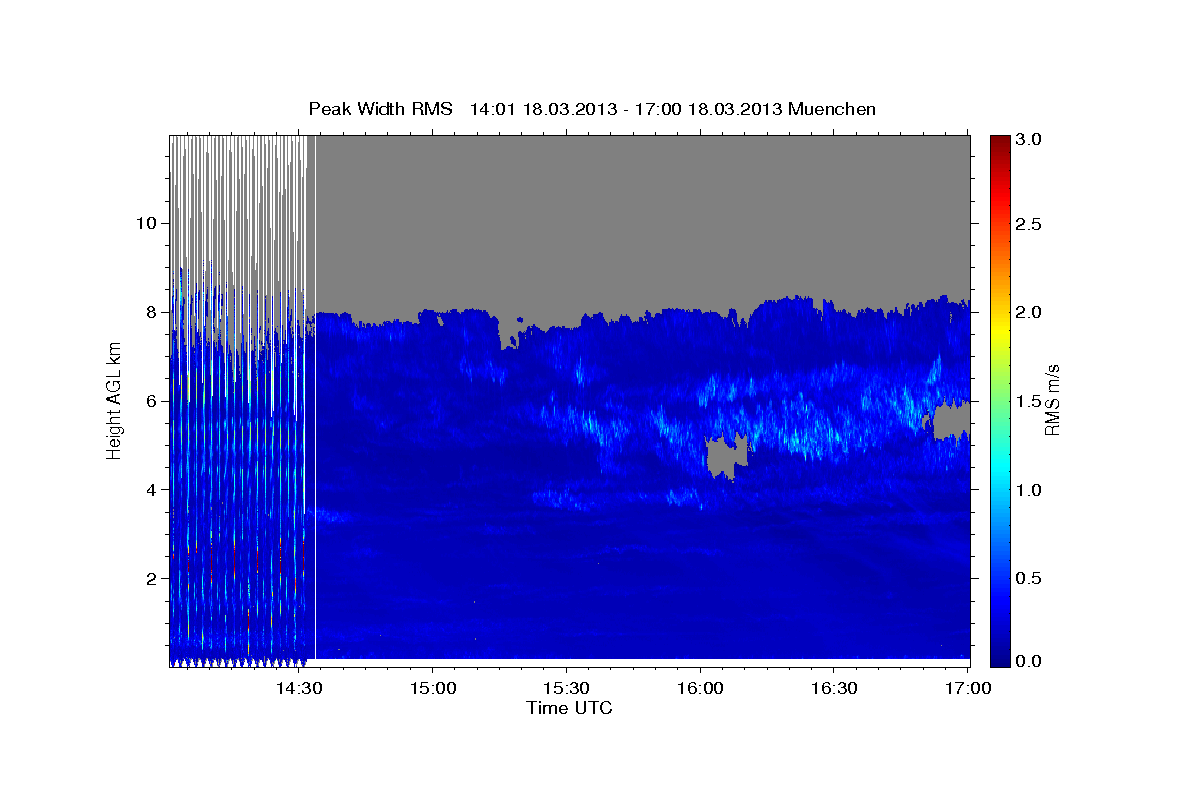Click the colorbar value 0.0
Screen dimensions: 1200x800
(1028, 661)
